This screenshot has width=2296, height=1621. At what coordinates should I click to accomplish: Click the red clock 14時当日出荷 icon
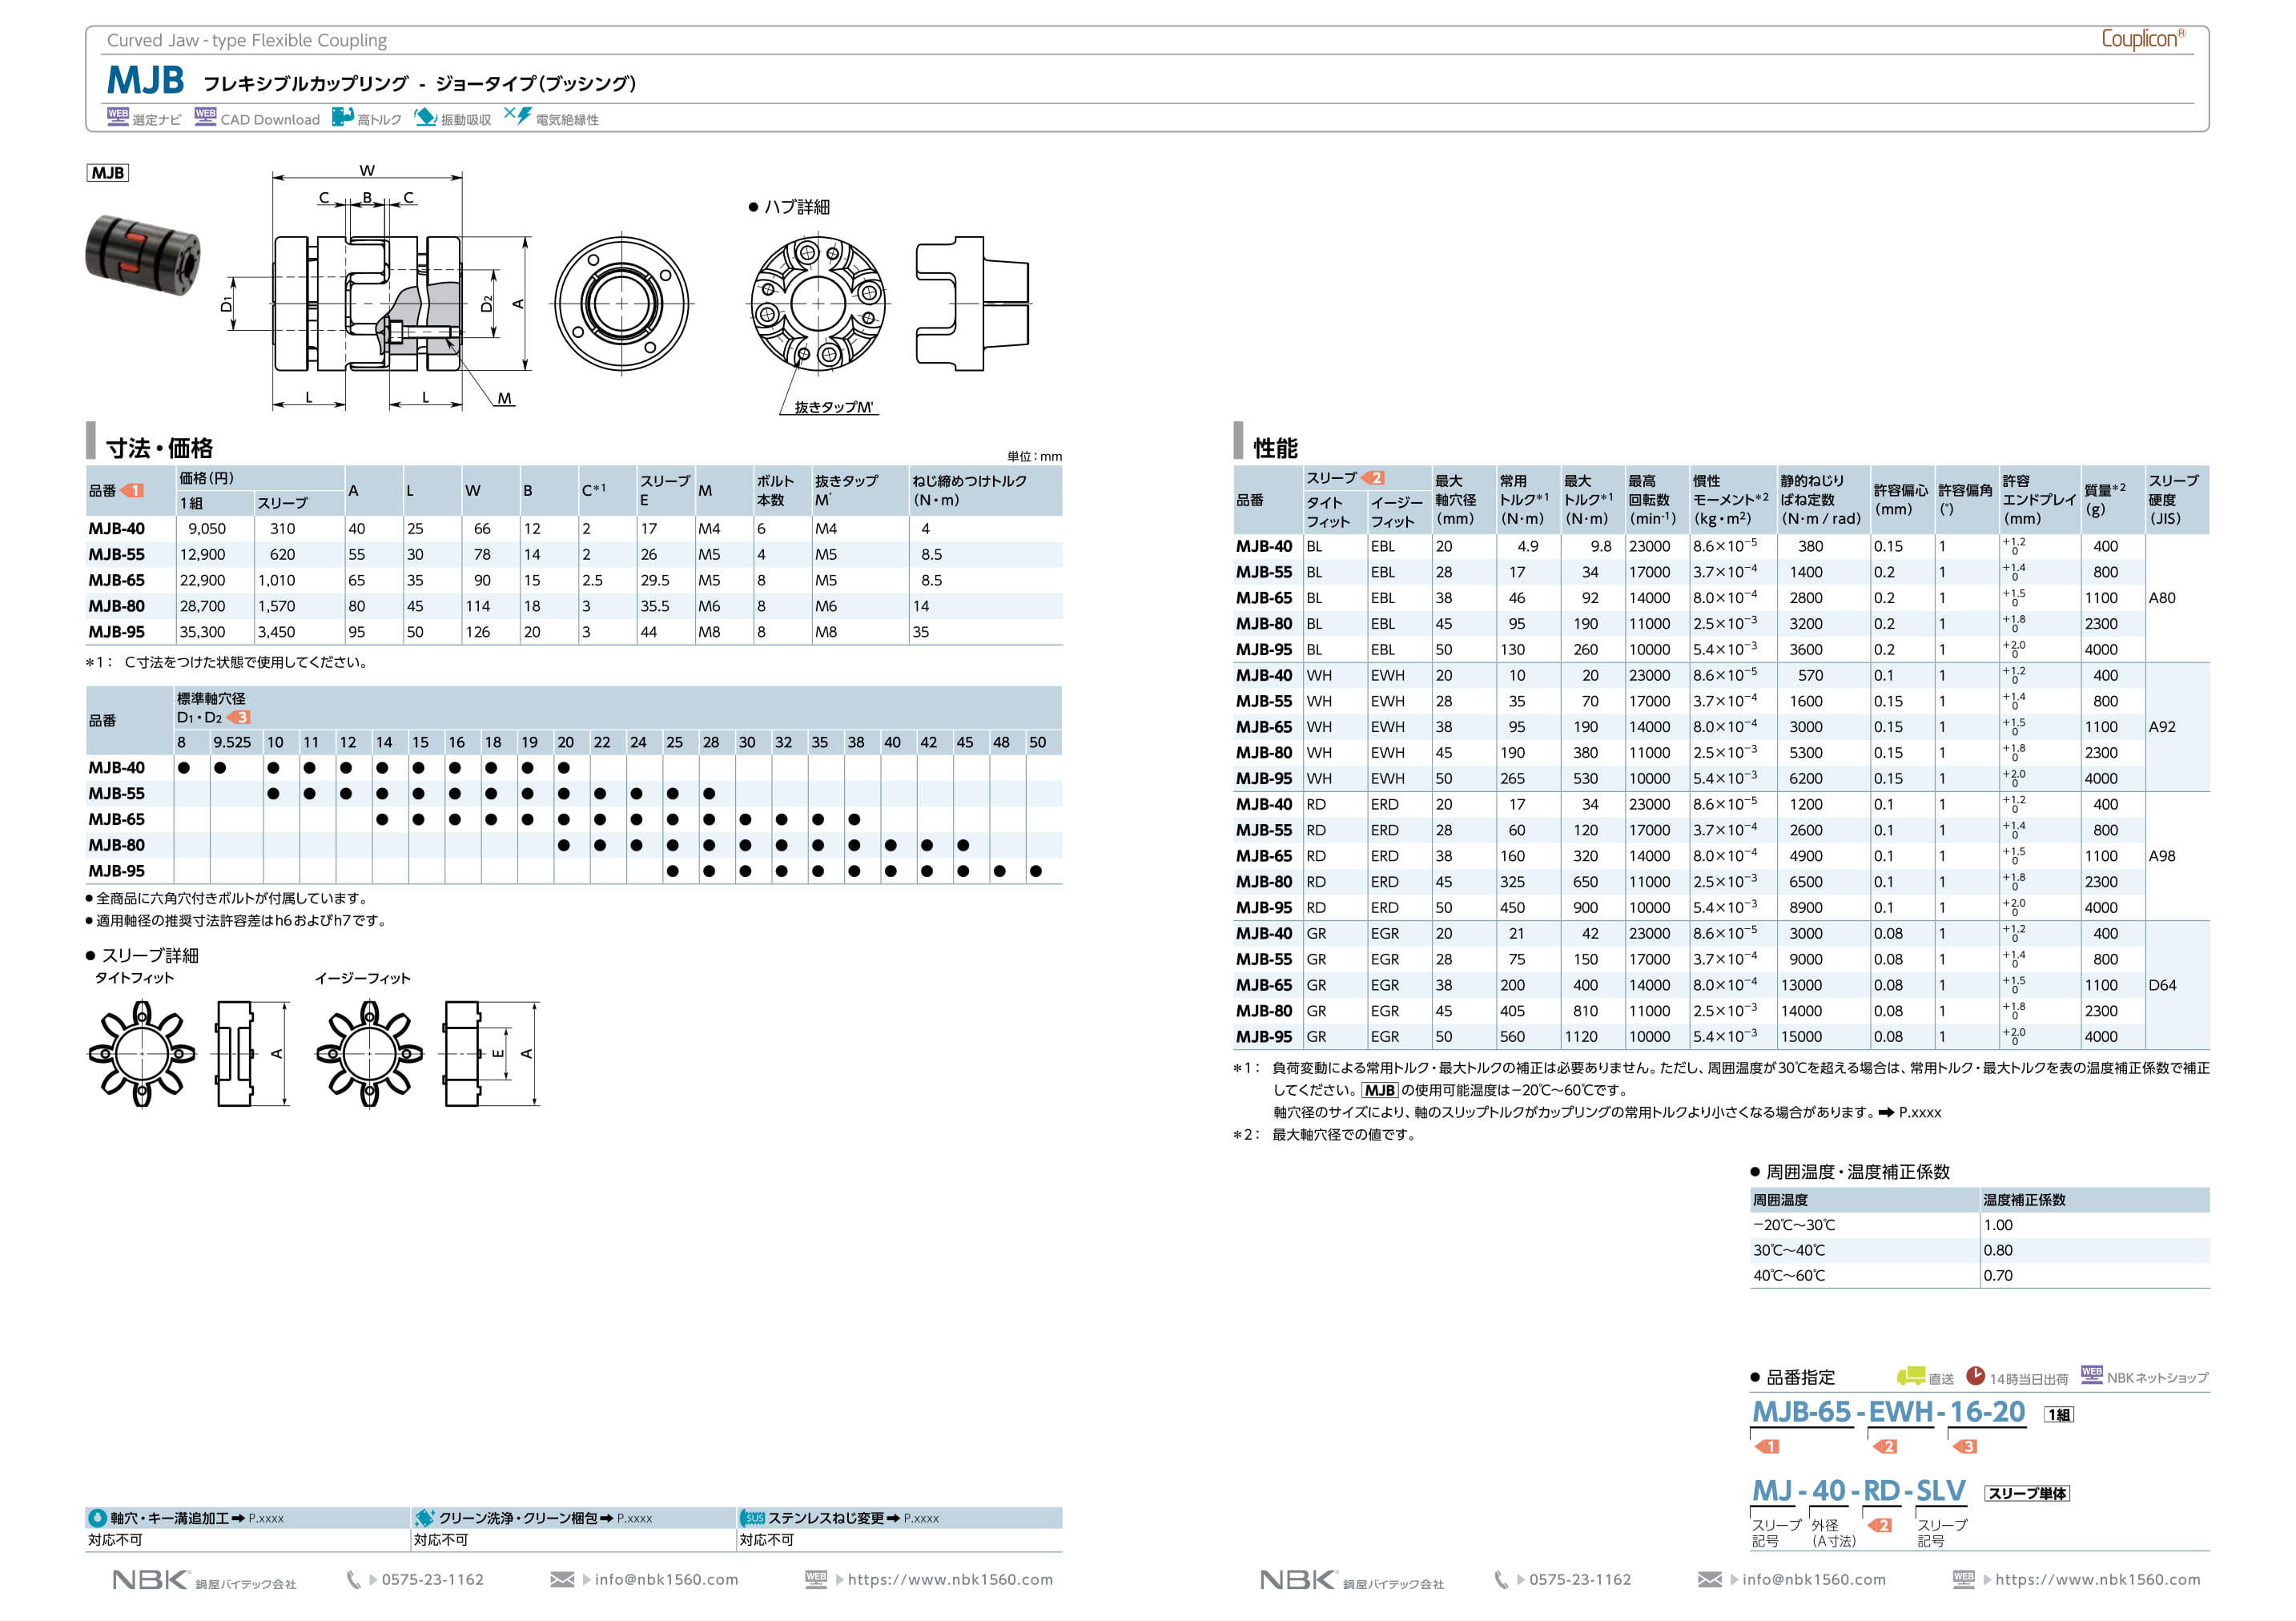point(1975,1376)
